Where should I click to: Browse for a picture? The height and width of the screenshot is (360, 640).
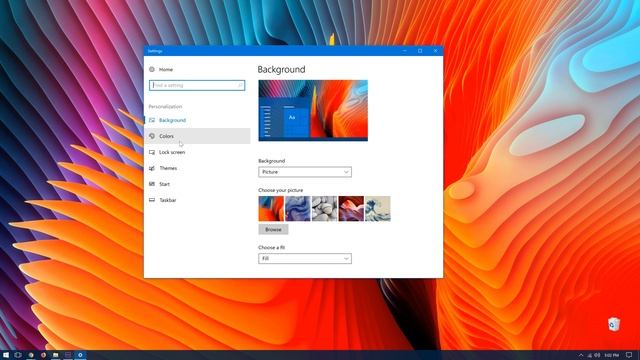pyautogui.click(x=273, y=229)
